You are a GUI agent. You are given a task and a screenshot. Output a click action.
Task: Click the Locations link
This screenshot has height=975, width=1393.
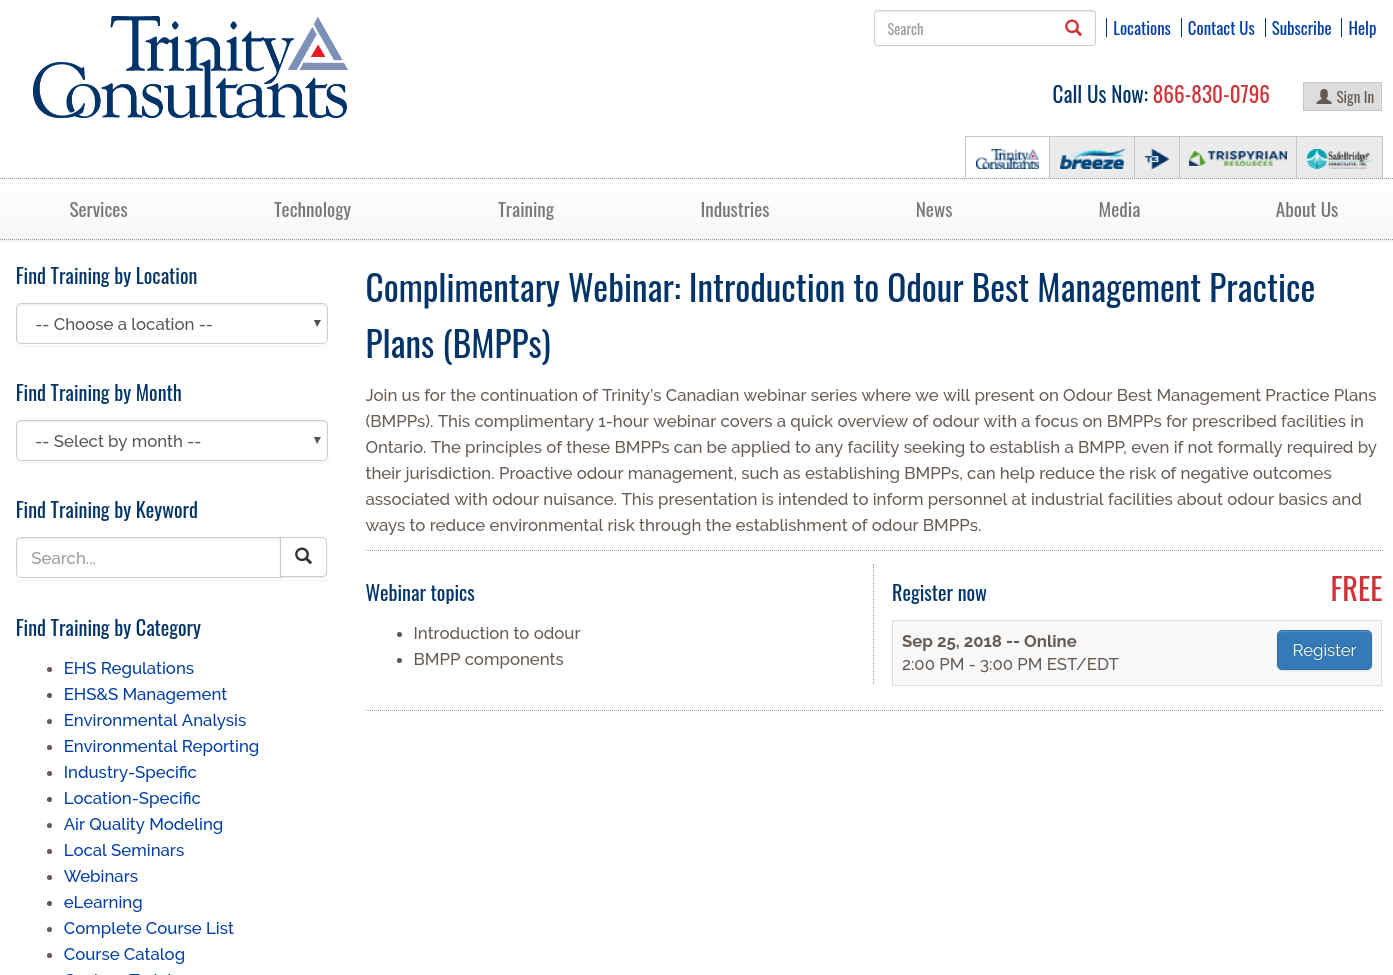tap(1142, 28)
